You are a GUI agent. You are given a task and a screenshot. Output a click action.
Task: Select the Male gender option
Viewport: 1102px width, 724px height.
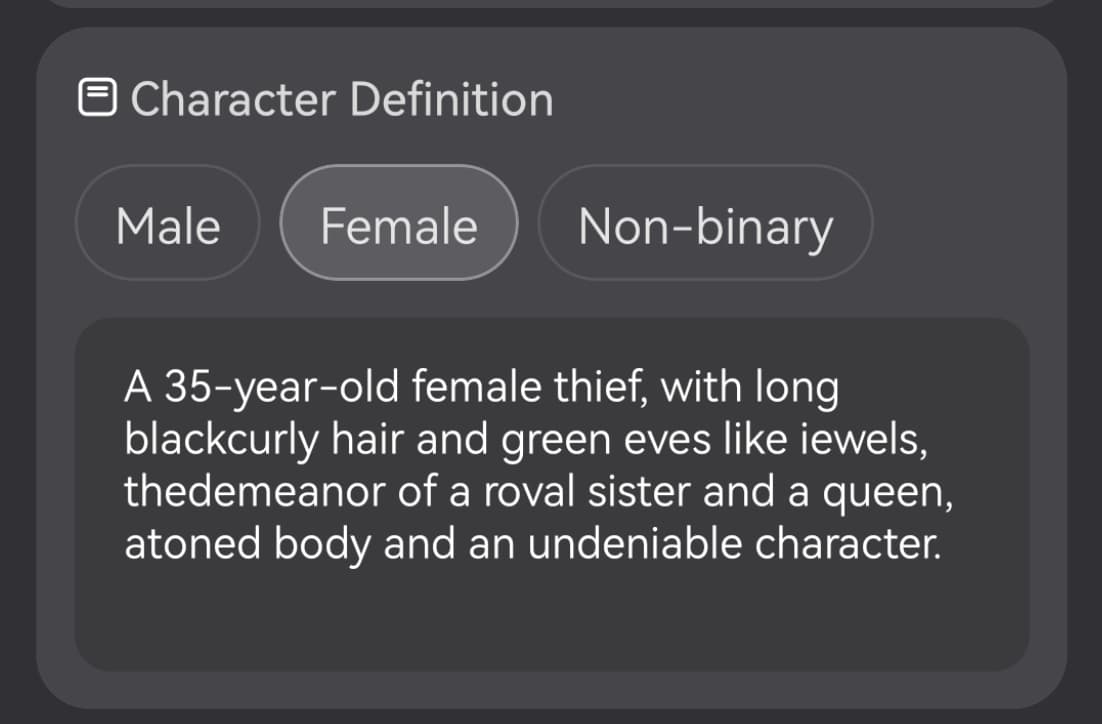tap(168, 225)
